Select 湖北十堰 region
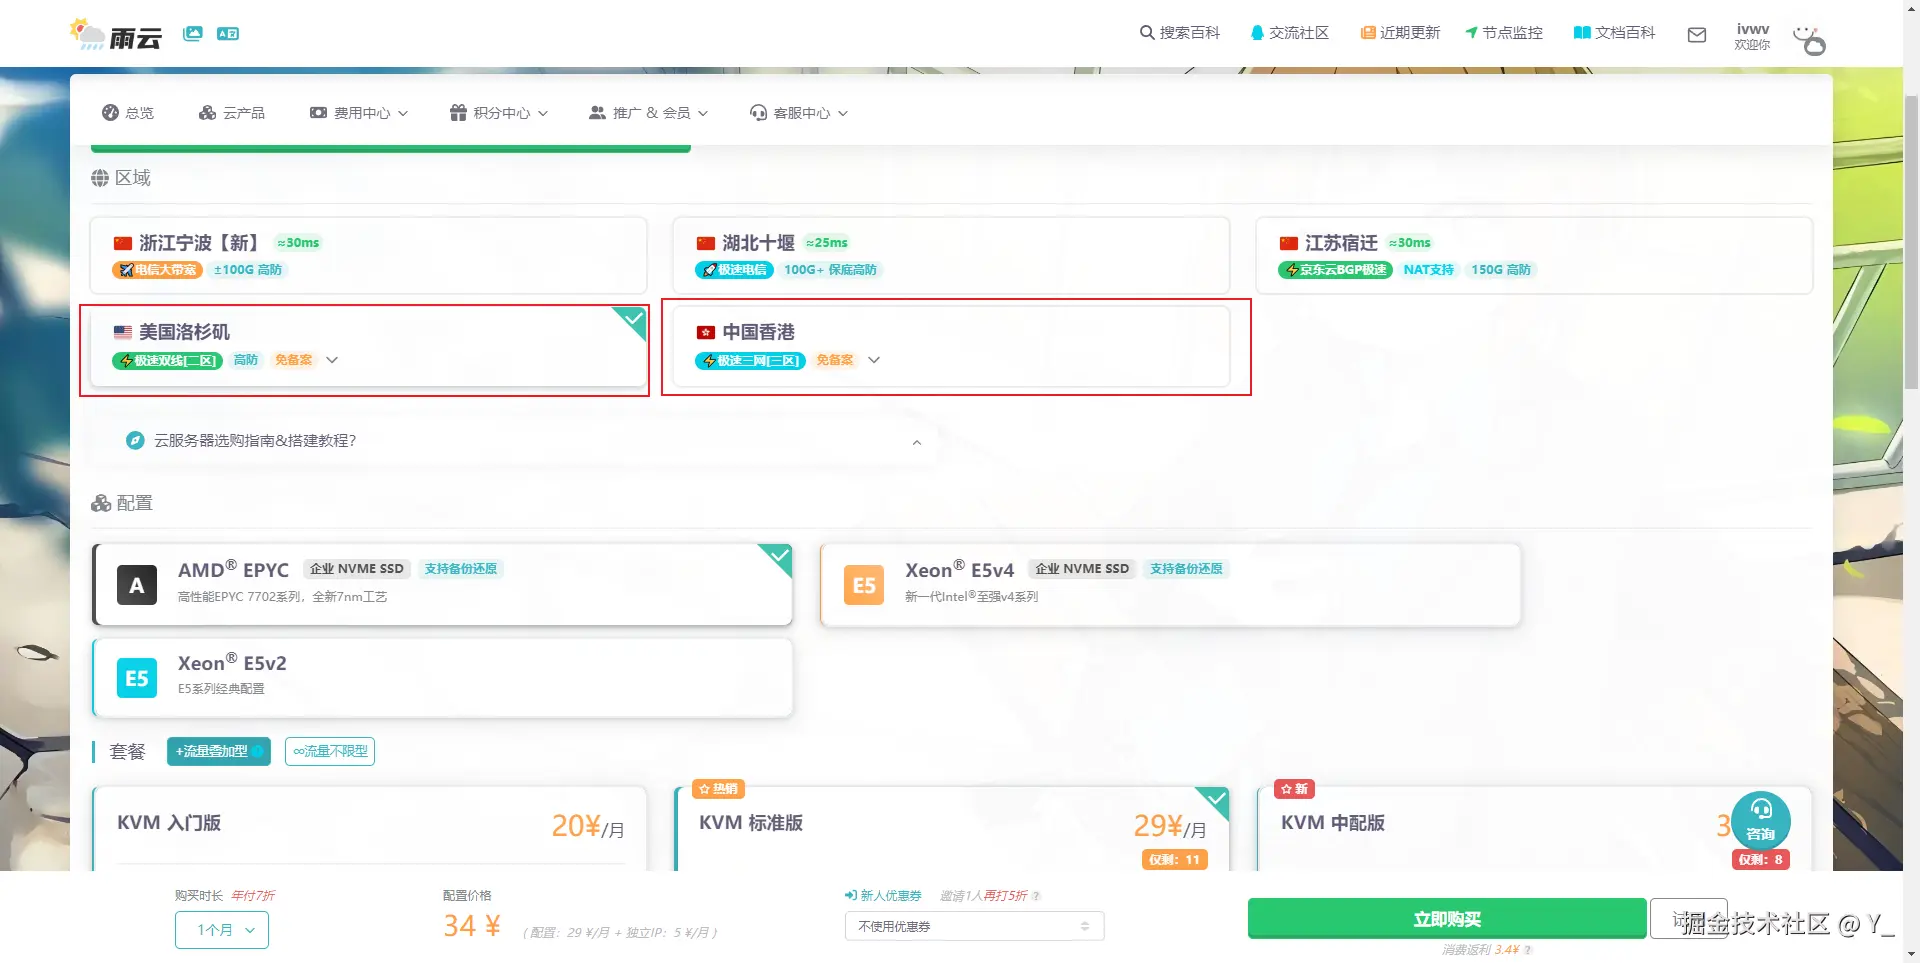Screen dimensions: 1920x963 (951, 255)
